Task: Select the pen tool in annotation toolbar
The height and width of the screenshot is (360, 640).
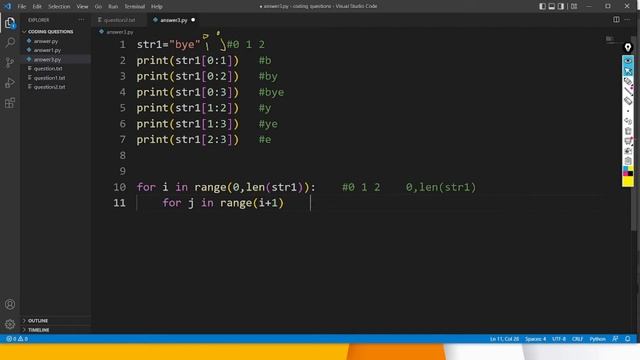Action: [628, 81]
